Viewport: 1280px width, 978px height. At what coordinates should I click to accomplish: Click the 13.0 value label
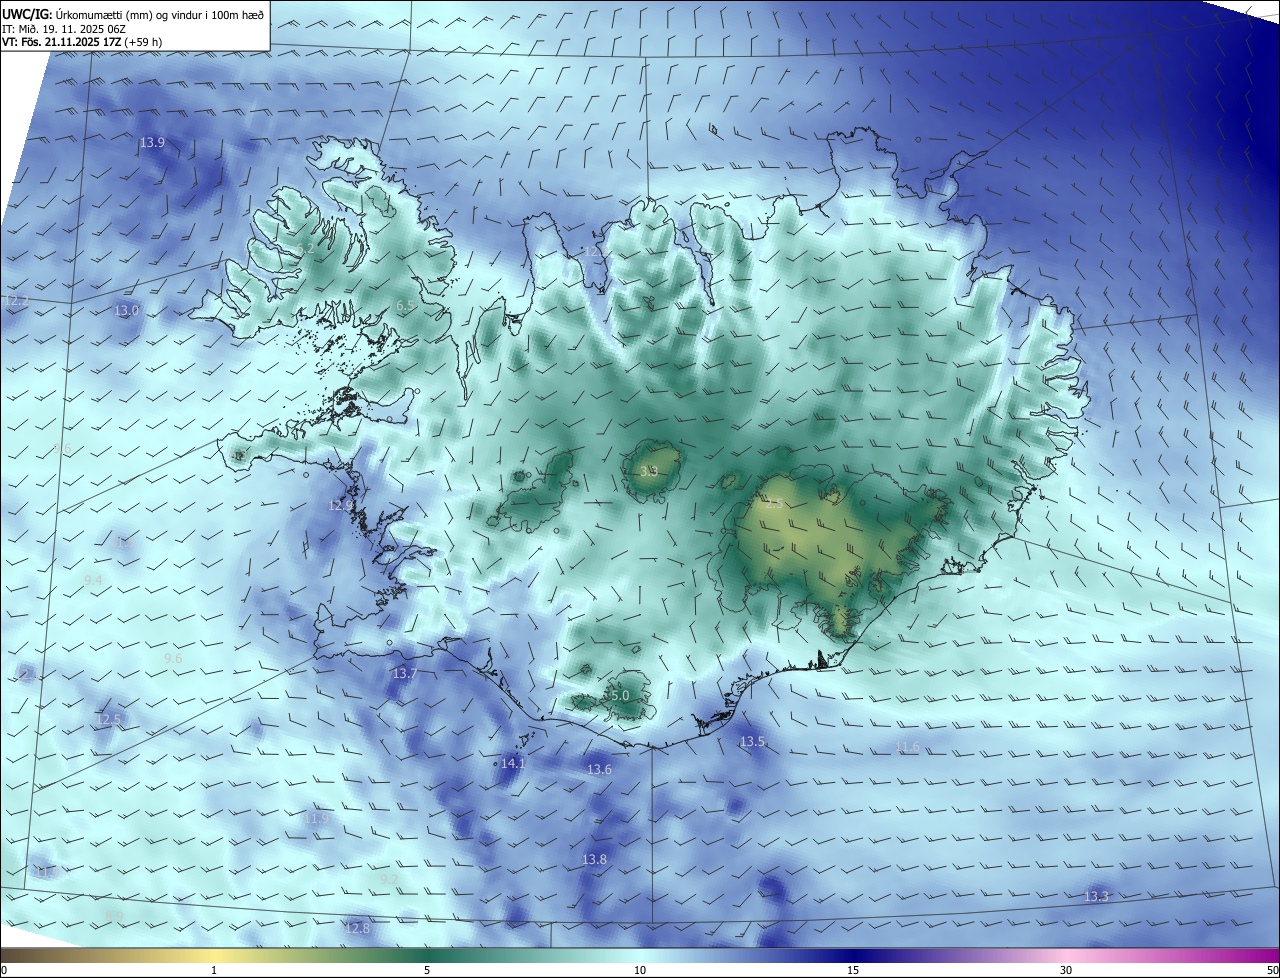(126, 311)
